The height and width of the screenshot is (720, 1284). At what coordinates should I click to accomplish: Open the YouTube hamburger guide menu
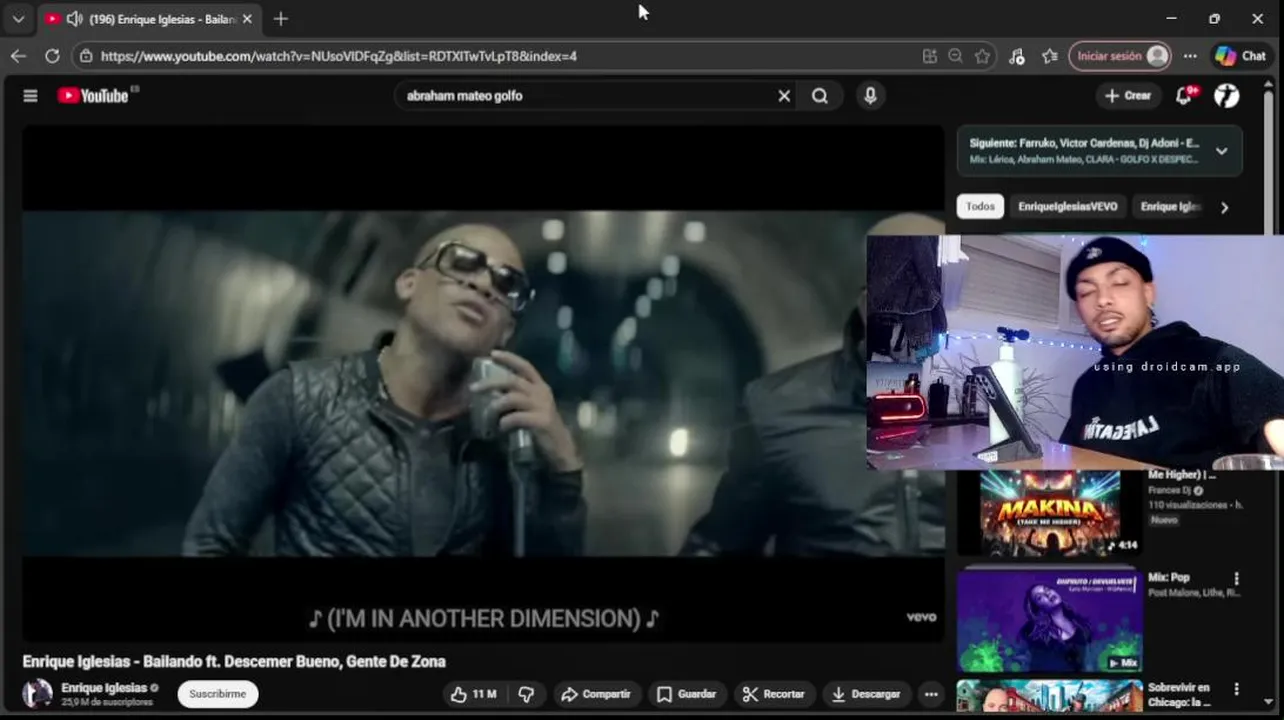point(30,96)
